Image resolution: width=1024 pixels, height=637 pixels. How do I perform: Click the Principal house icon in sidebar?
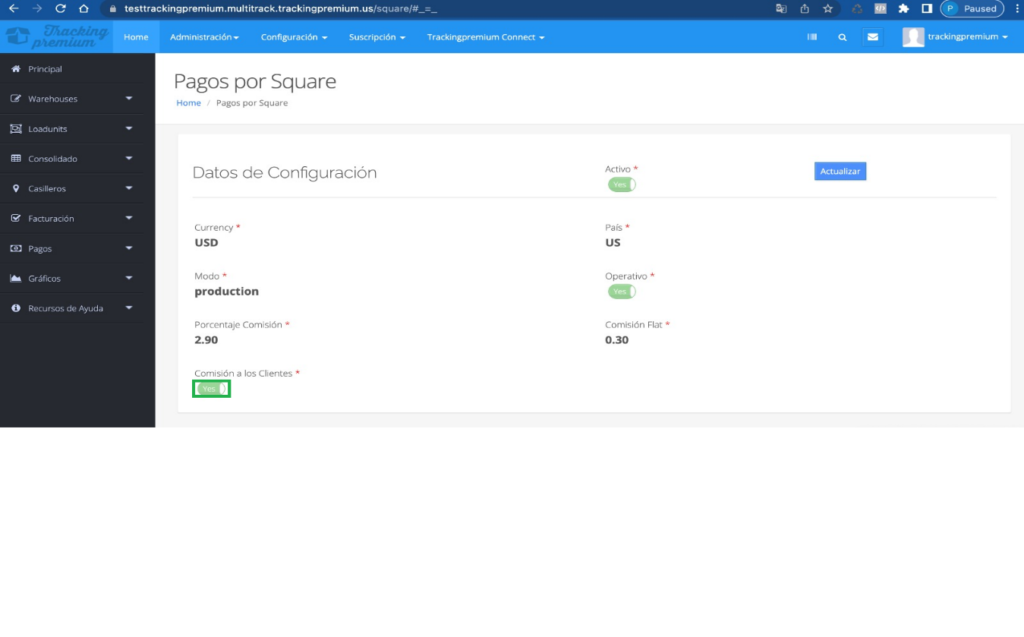click(16, 69)
